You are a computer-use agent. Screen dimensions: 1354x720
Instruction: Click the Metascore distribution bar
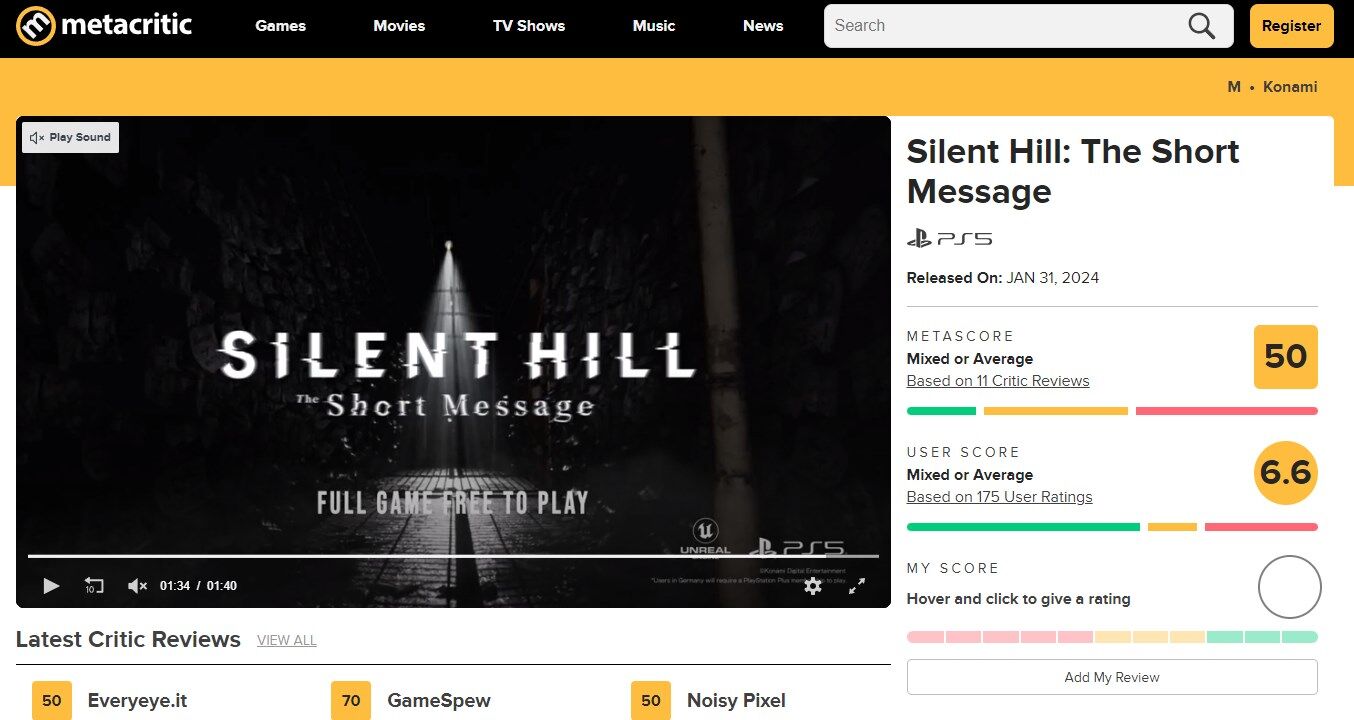[x=1112, y=411]
